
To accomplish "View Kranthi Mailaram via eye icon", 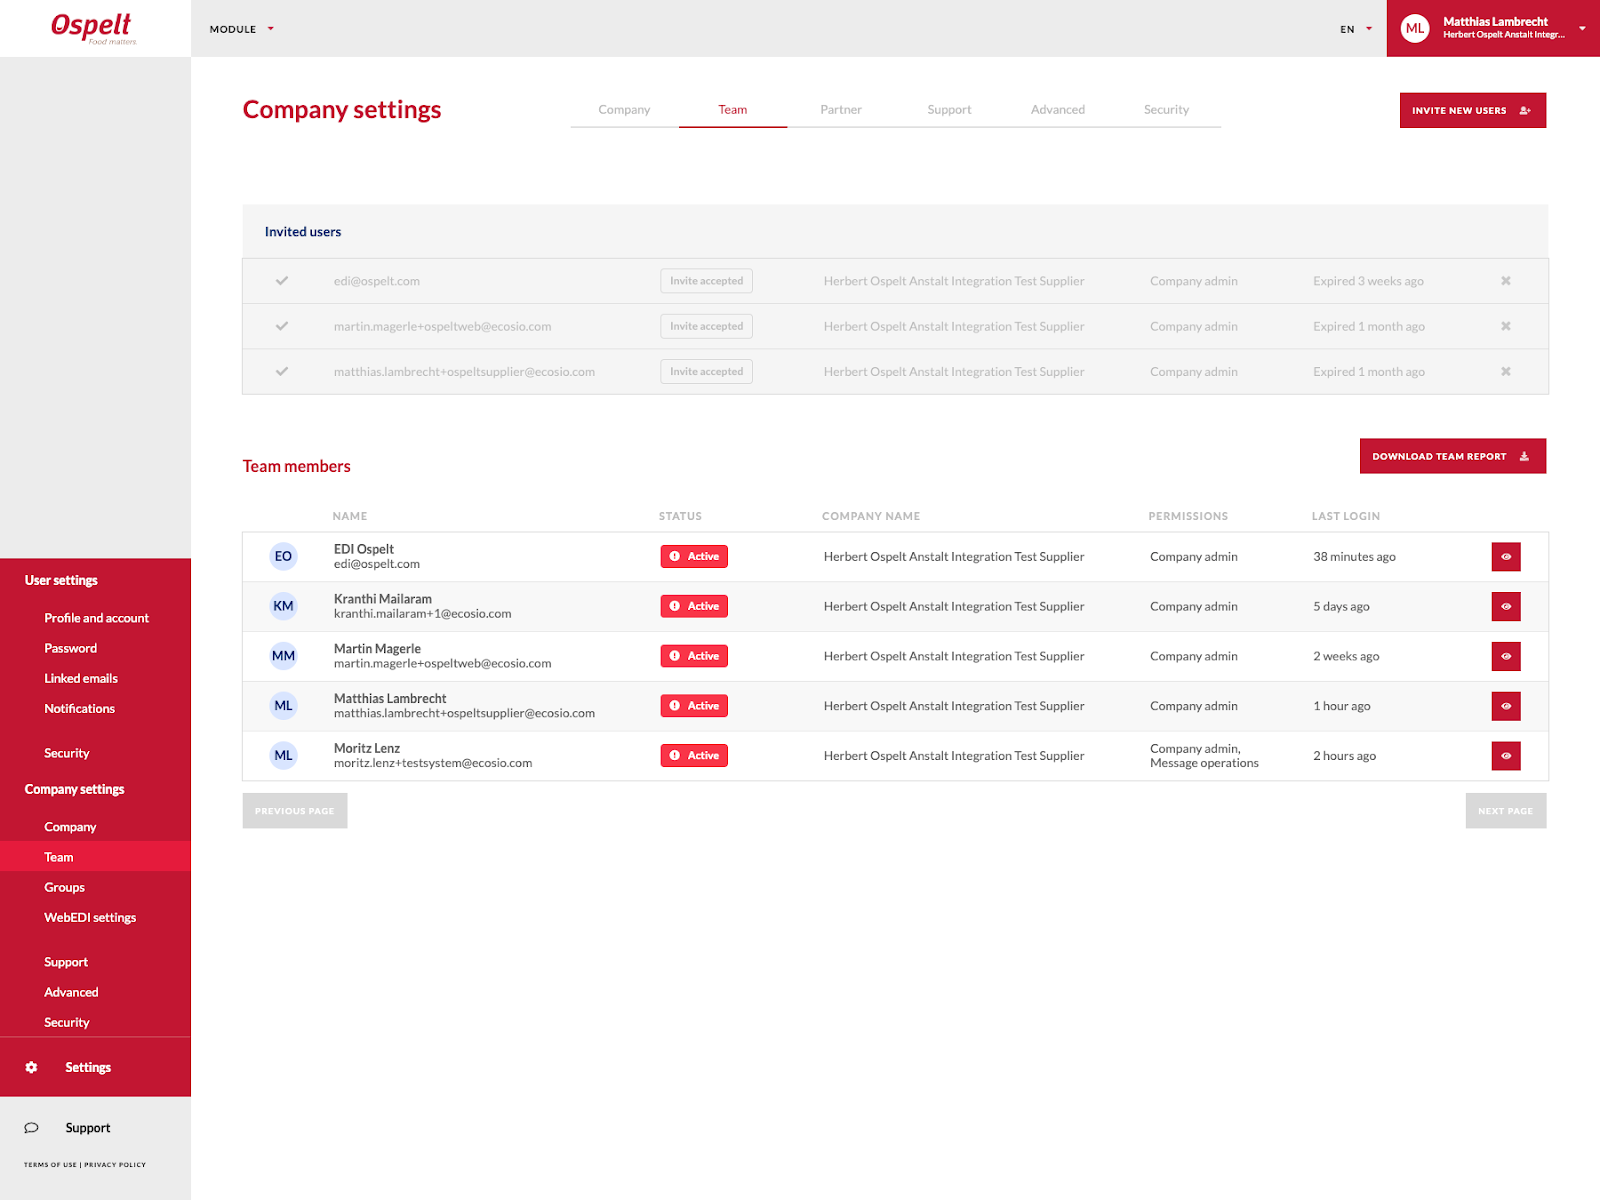I will [1505, 607].
